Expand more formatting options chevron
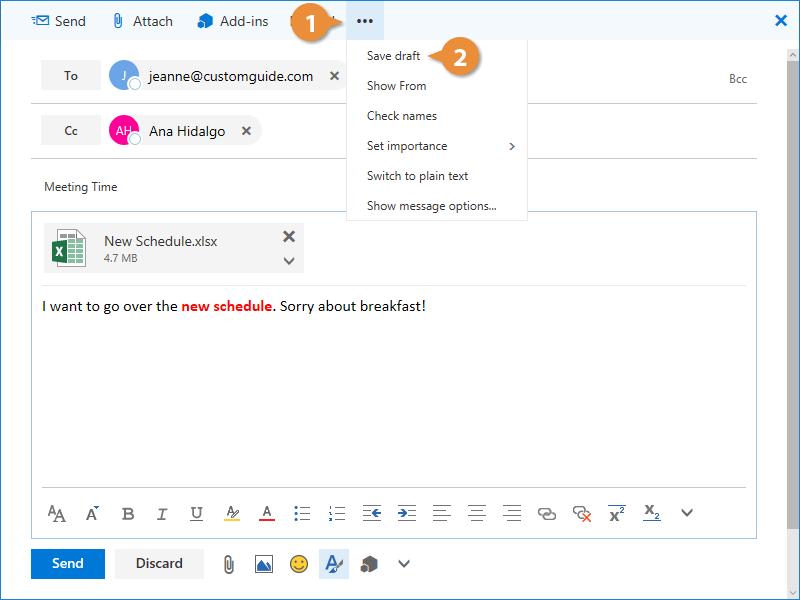Screen dimensions: 800x600 coord(687,513)
